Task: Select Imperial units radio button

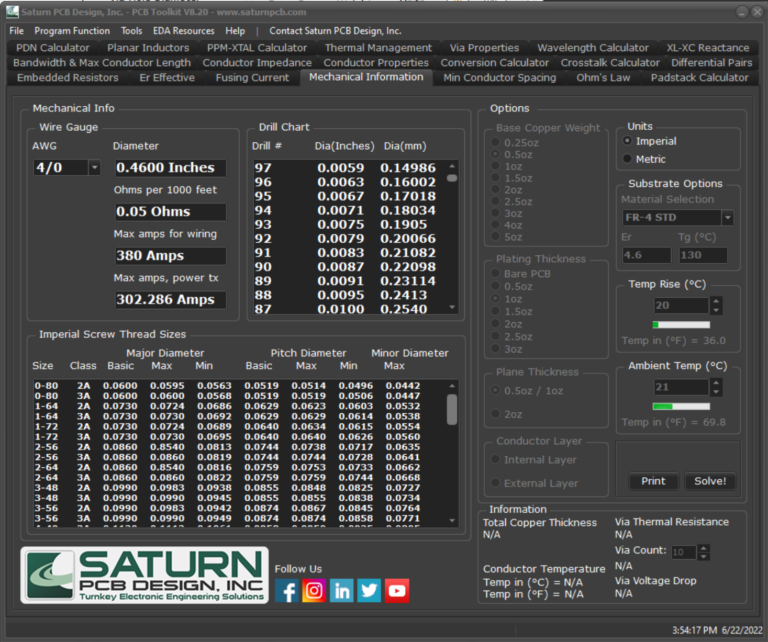Action: pos(628,141)
